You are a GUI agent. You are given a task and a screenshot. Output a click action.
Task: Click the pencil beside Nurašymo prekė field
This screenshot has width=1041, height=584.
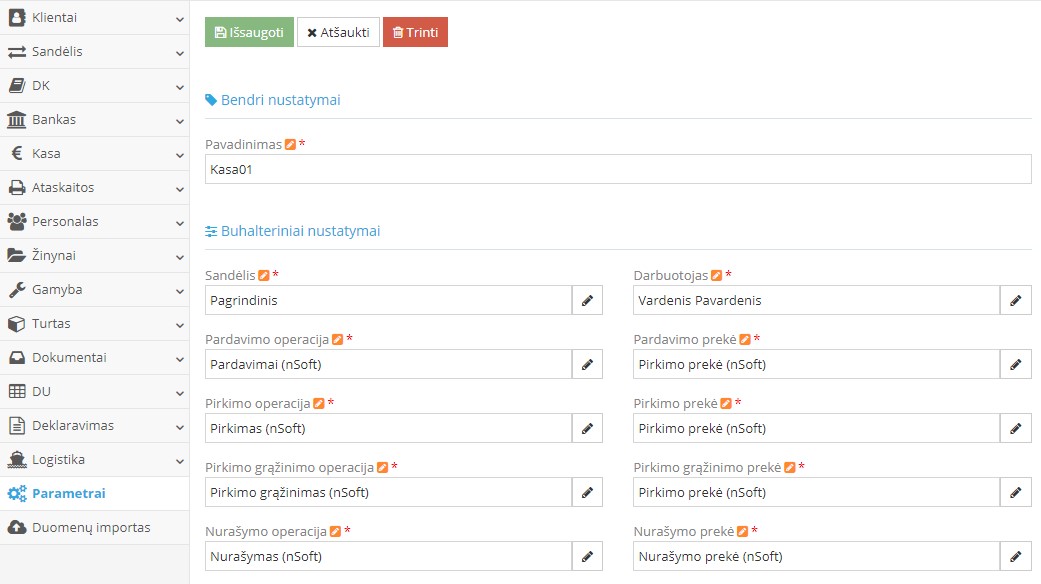(1015, 556)
